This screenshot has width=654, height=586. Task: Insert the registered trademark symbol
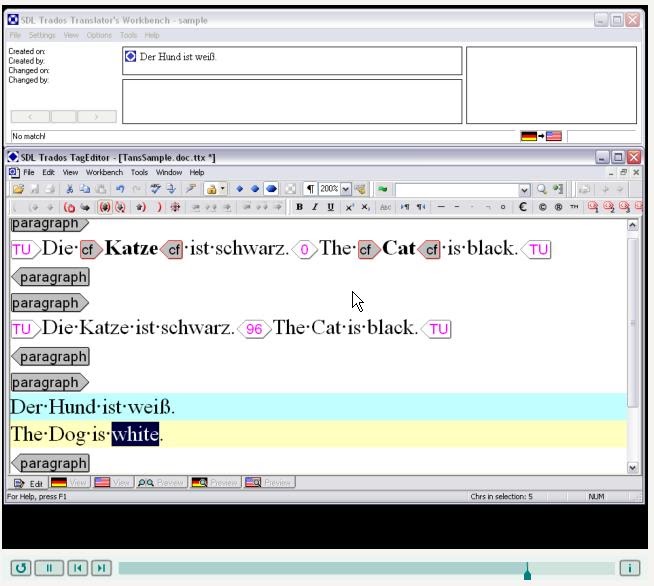[558, 207]
